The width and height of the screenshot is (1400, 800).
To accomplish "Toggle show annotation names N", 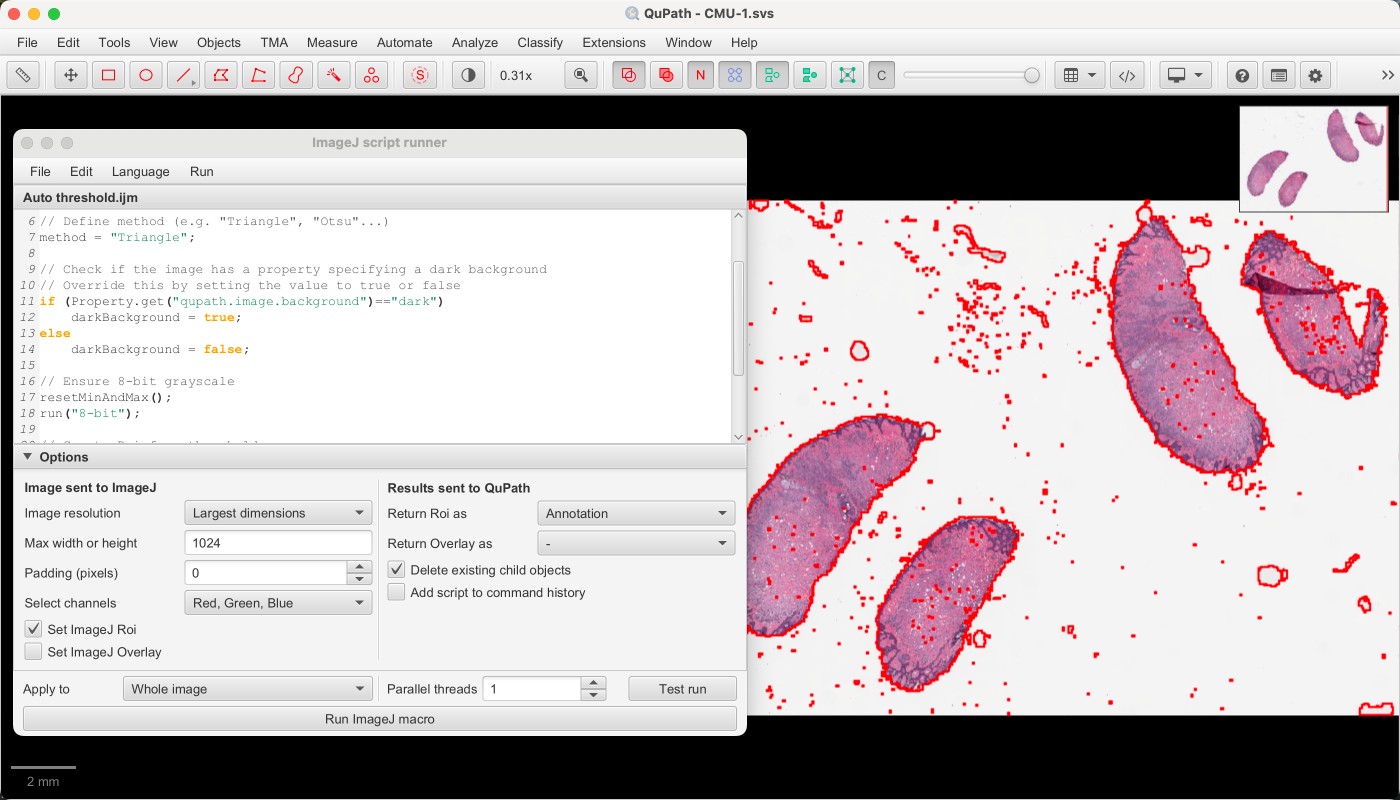I will (701, 75).
